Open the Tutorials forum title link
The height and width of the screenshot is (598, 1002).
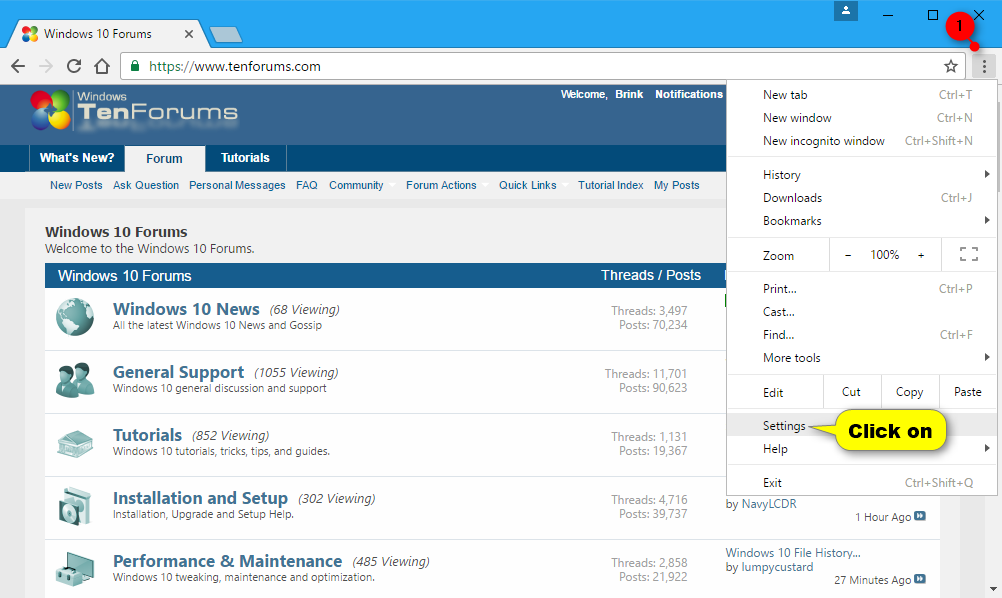pyautogui.click(x=147, y=435)
